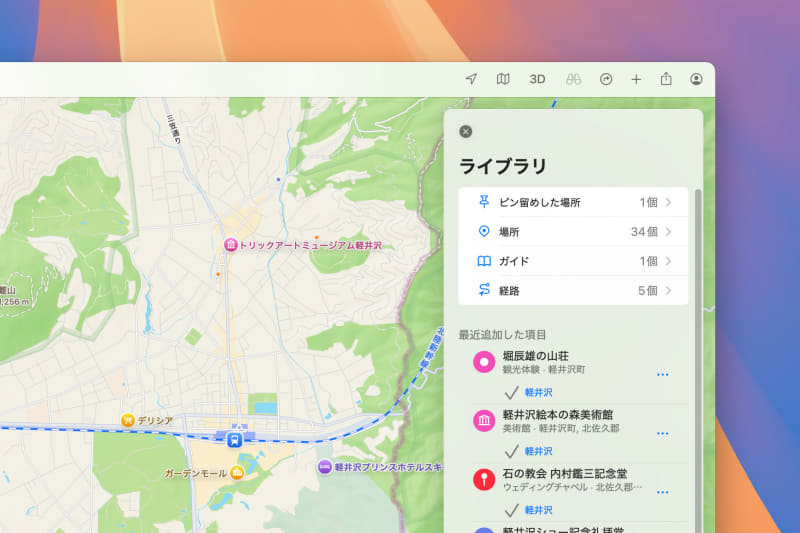Expand chevron on ピン留めした場所 row
800x533 pixels.
[668, 202]
